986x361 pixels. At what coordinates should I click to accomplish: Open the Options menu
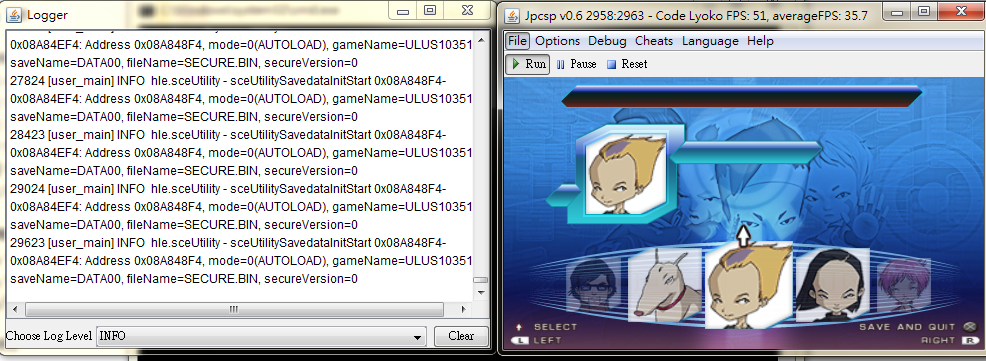tap(557, 41)
